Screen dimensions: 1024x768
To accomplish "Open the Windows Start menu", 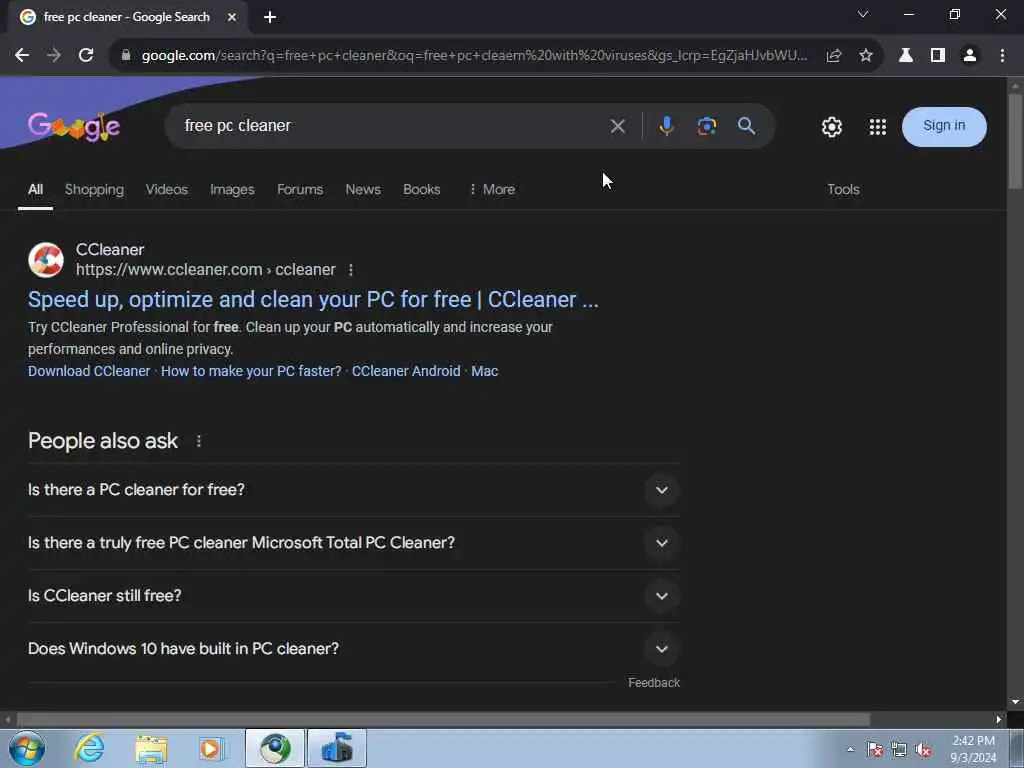I will pyautogui.click(x=27, y=748).
